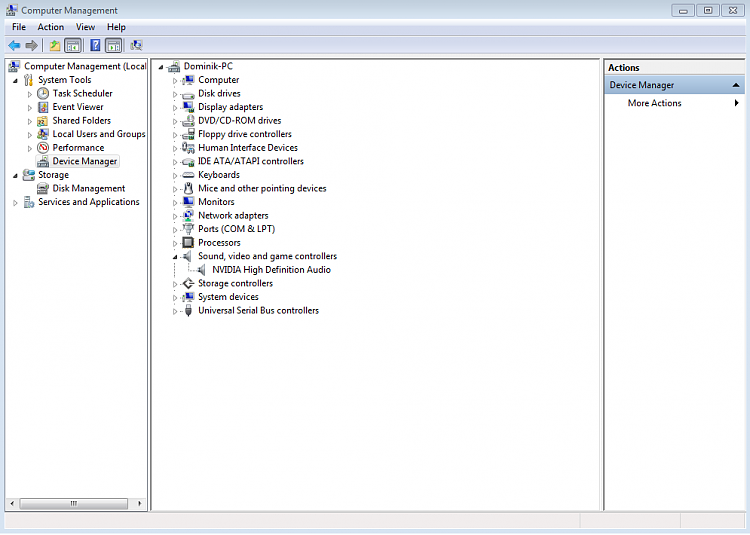Viewport: 750px width, 535px height.
Task: Select the Shared Folders label
Action: [81, 120]
